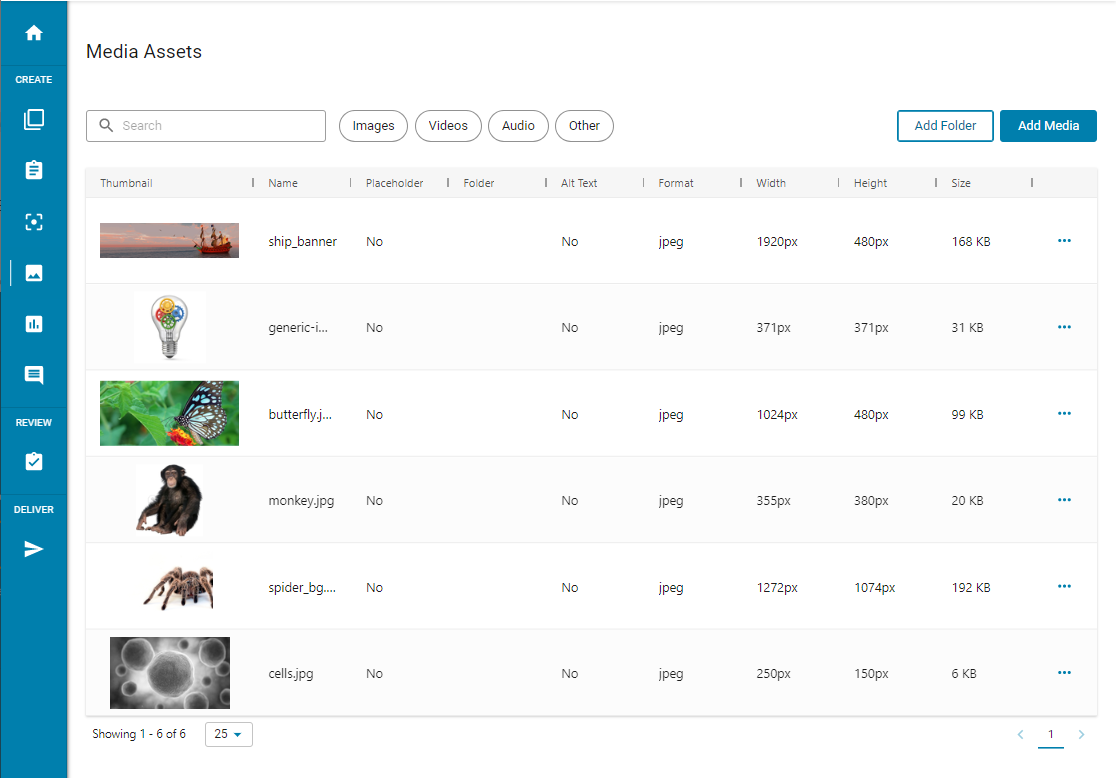
Task: Open the focus target icon in sidebar
Action: point(33,222)
